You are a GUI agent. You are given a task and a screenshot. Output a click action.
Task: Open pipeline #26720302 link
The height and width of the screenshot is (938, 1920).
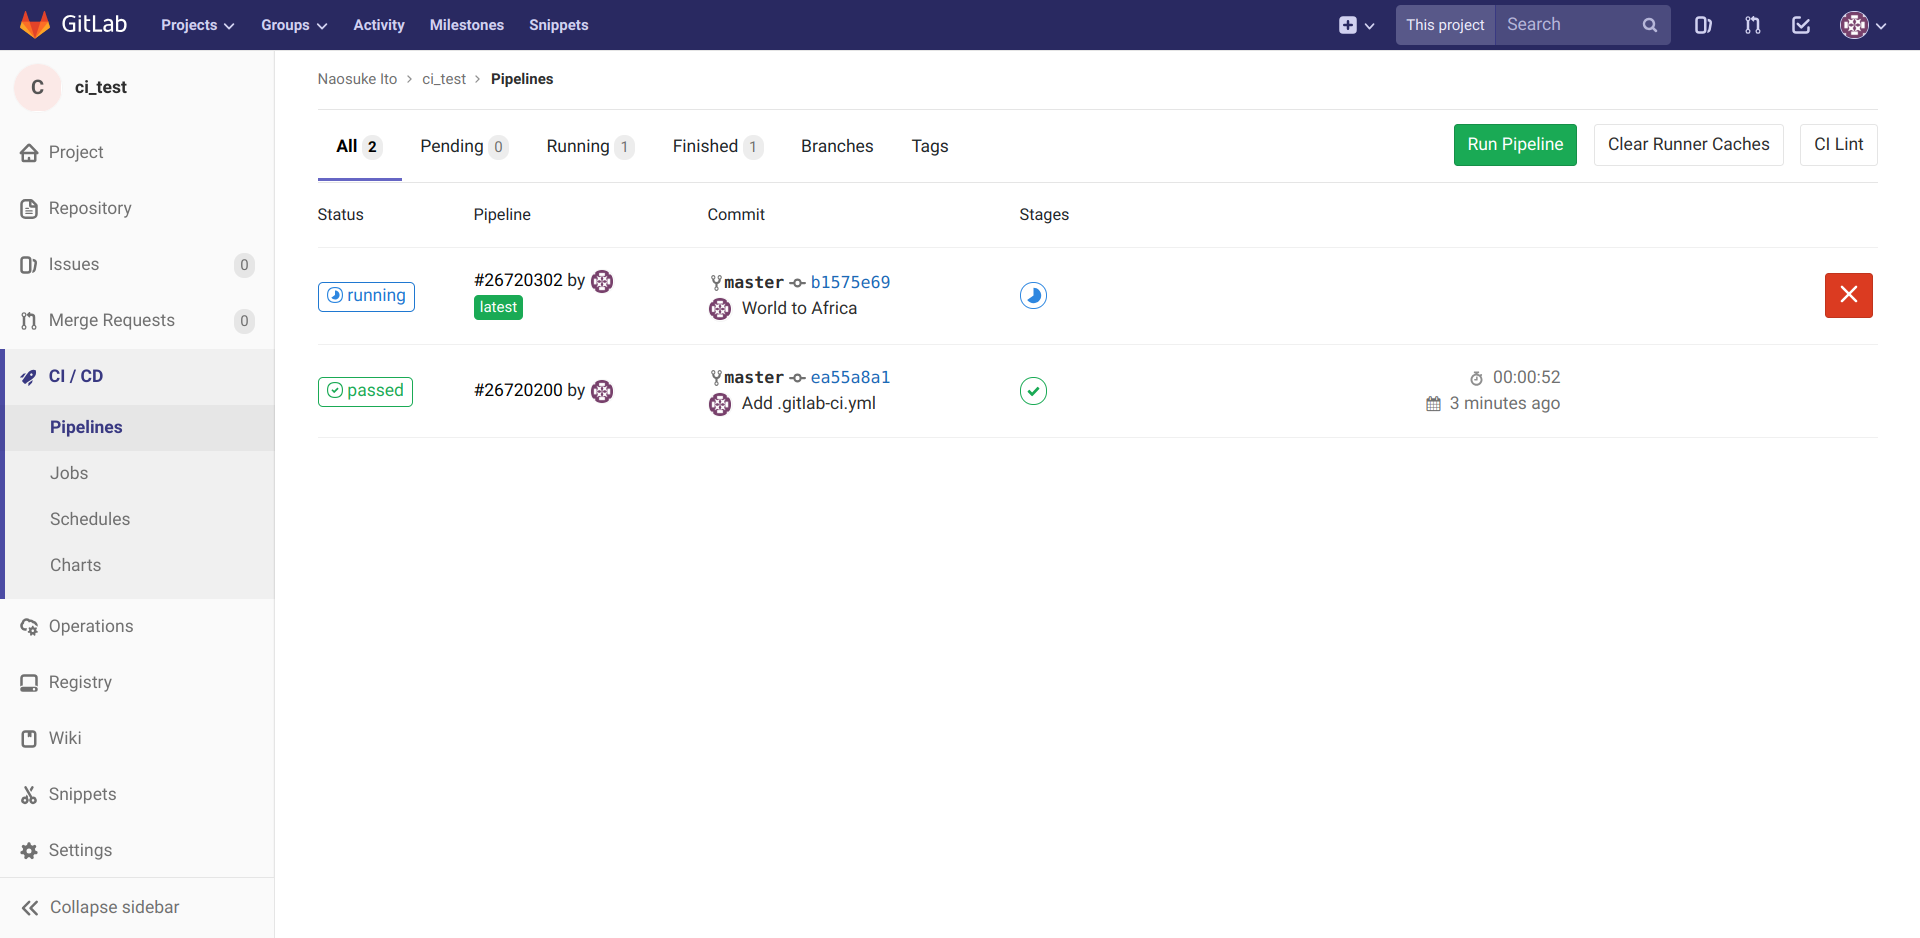[x=518, y=280]
